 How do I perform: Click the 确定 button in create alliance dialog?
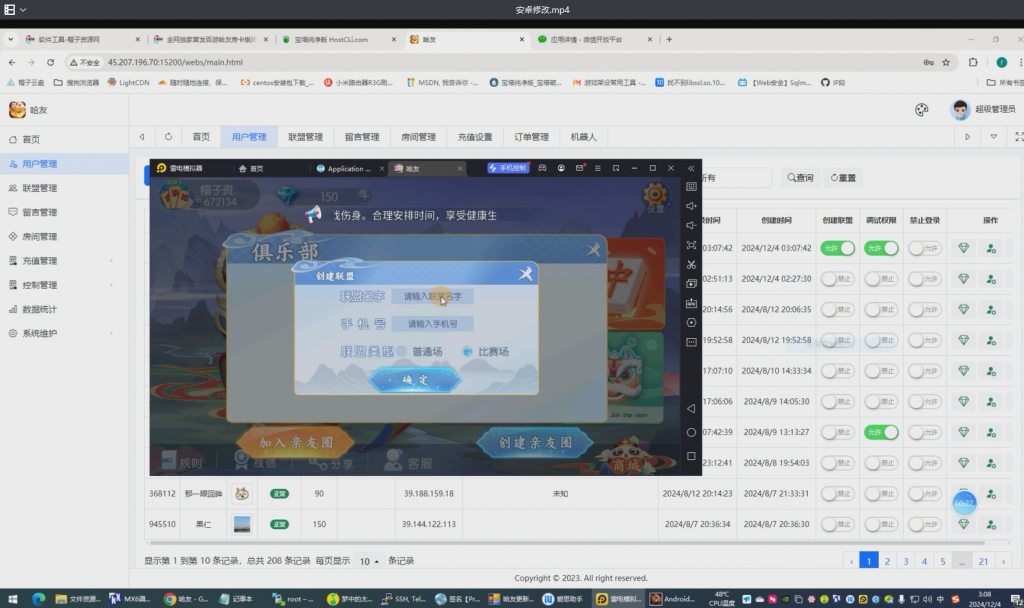pyautogui.click(x=415, y=380)
